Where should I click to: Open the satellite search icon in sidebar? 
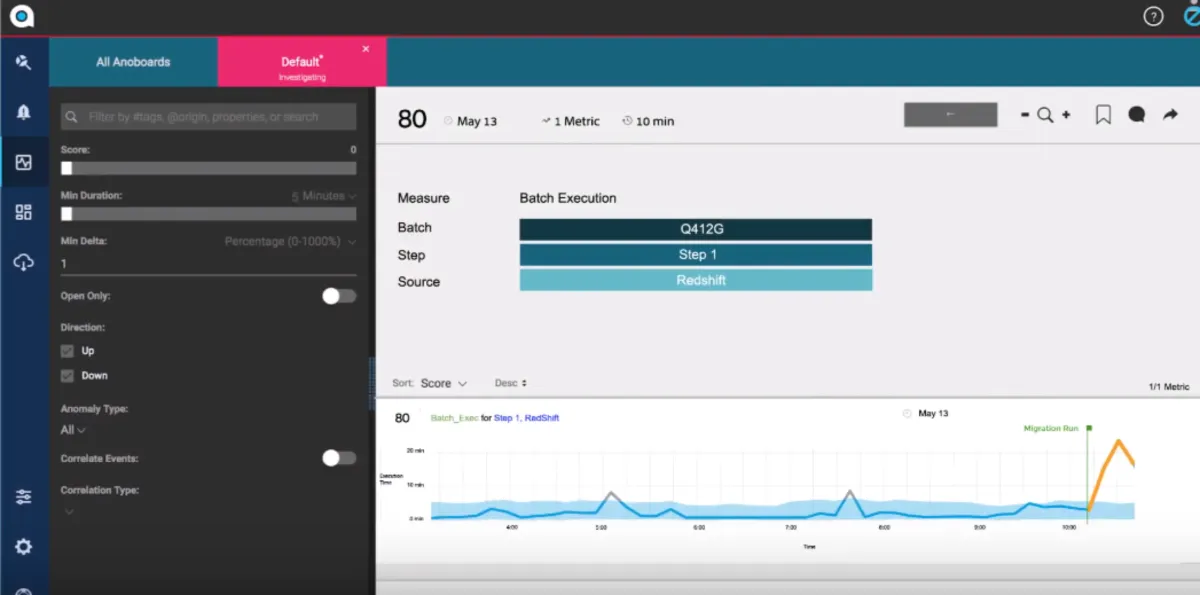point(23,62)
